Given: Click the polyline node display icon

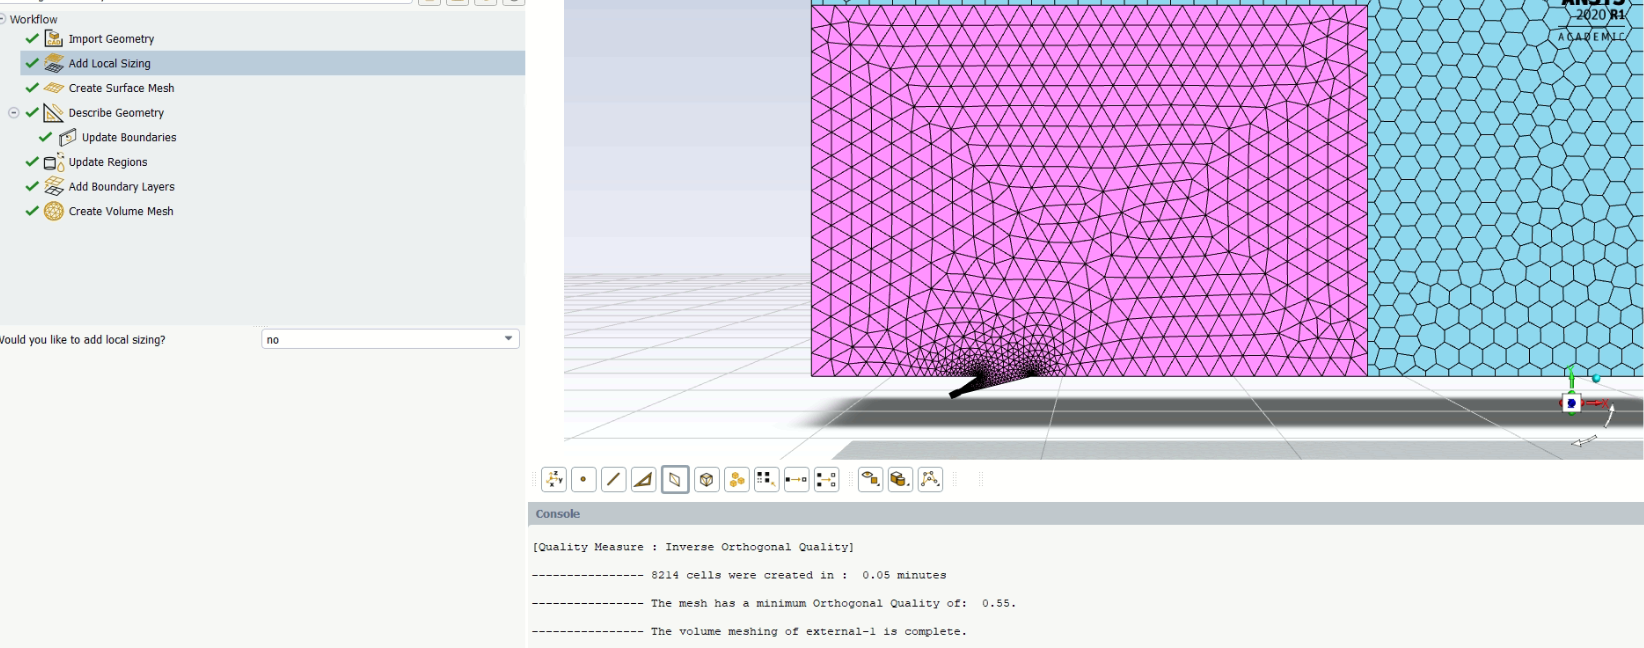Looking at the screenshot, I should (930, 480).
